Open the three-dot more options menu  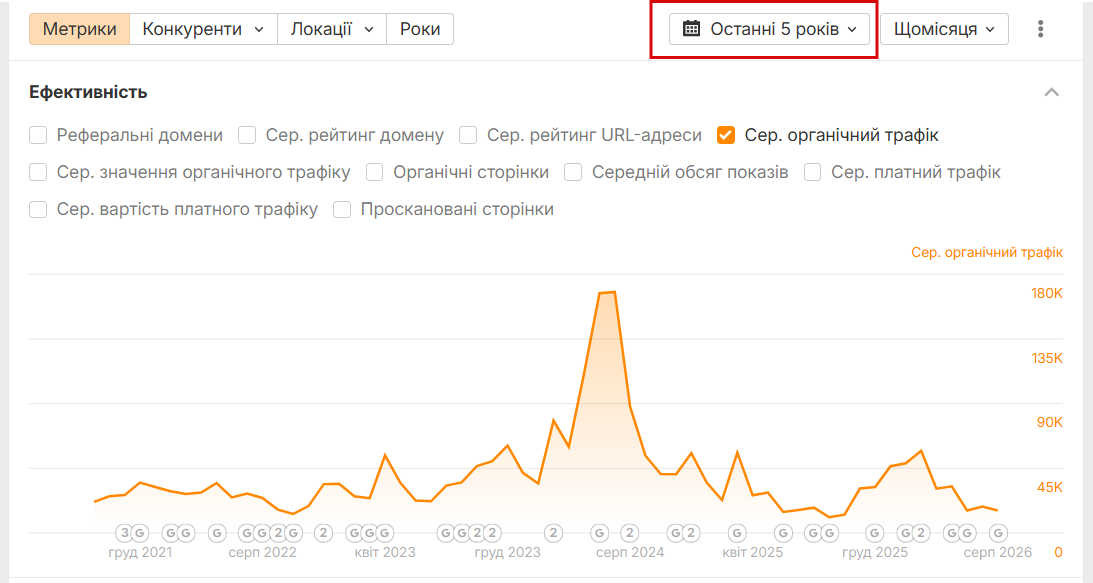(1040, 29)
